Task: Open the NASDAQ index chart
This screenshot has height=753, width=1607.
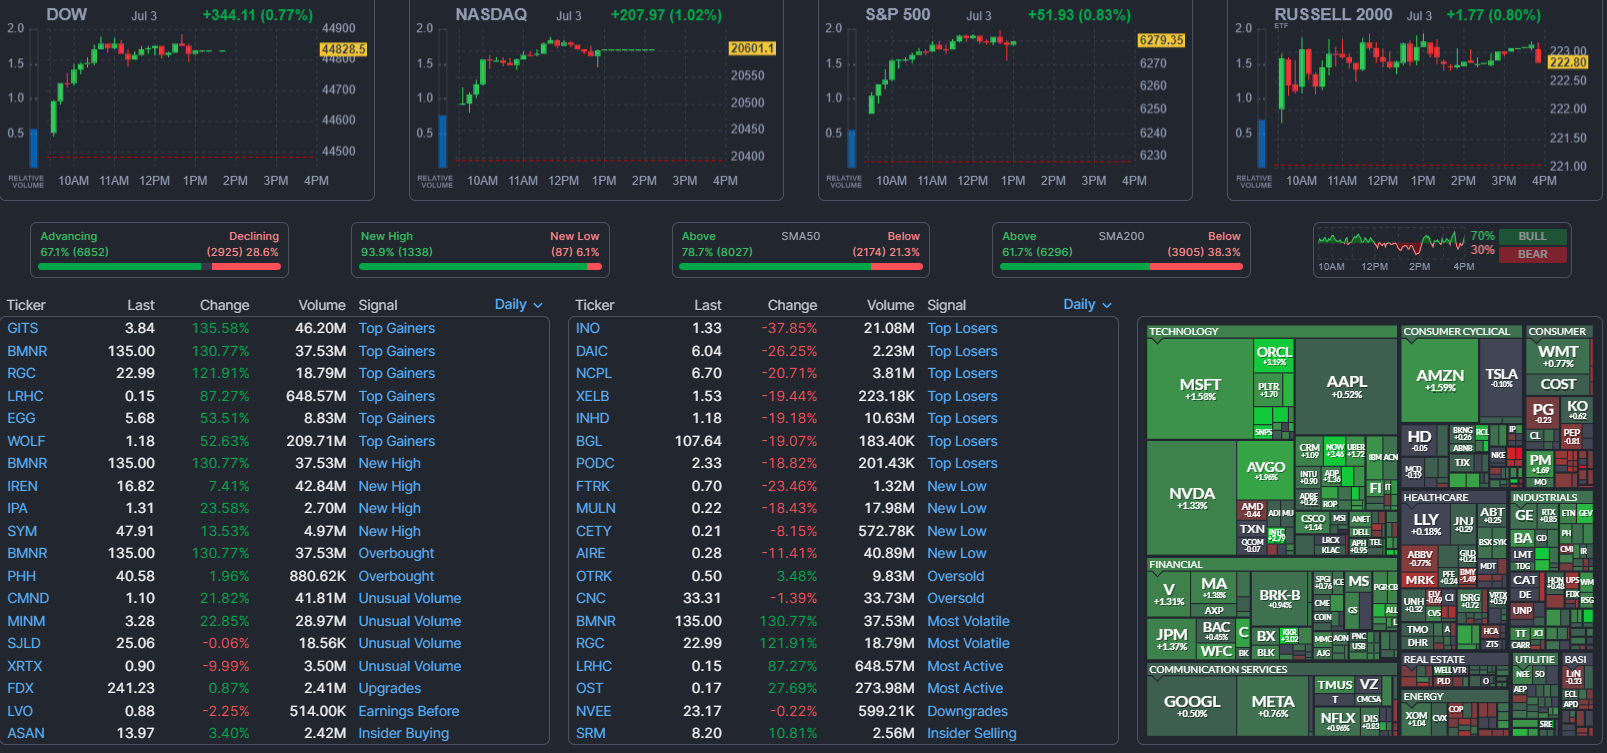Action: click(x=596, y=99)
